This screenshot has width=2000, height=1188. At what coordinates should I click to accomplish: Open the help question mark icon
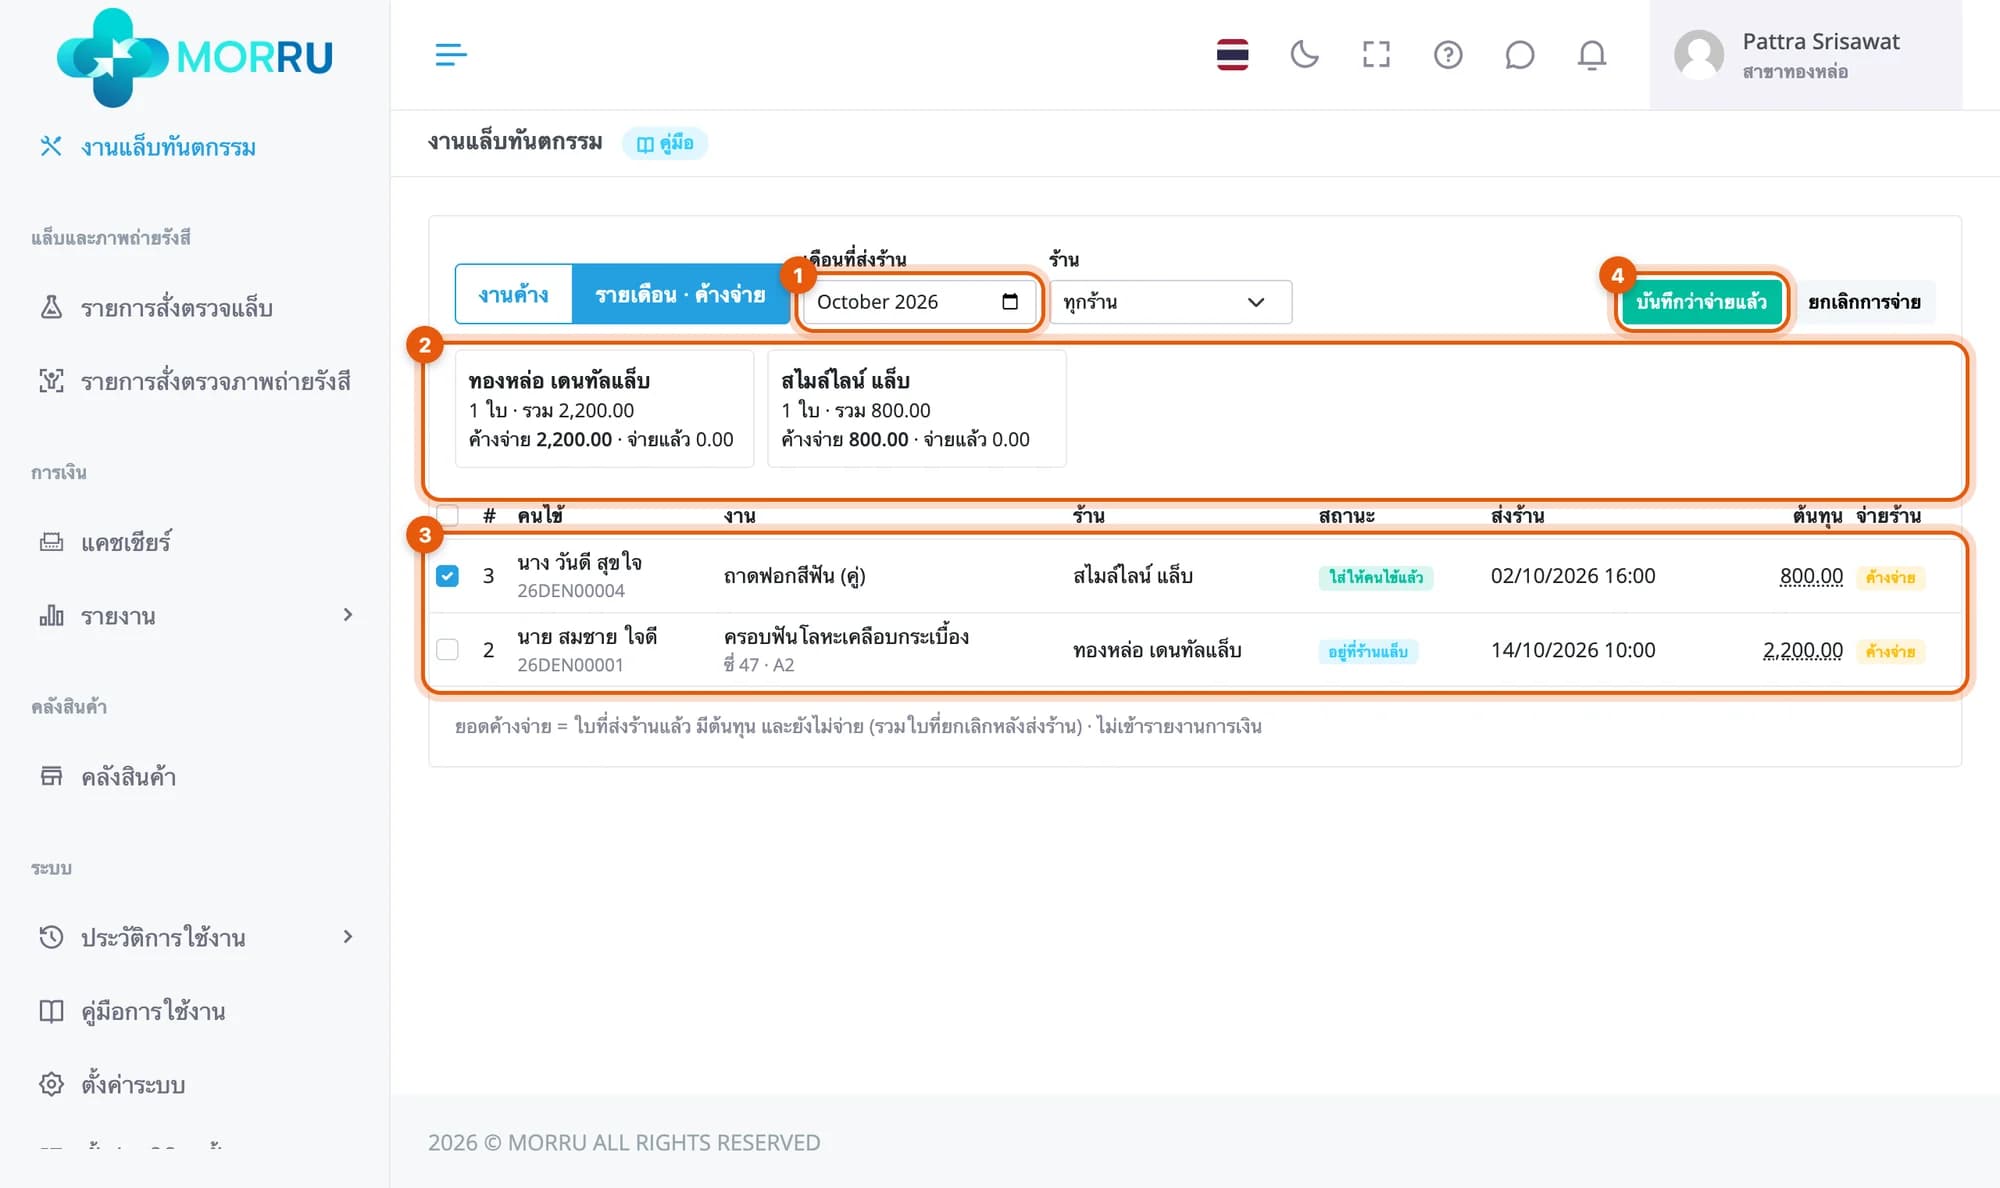point(1448,55)
